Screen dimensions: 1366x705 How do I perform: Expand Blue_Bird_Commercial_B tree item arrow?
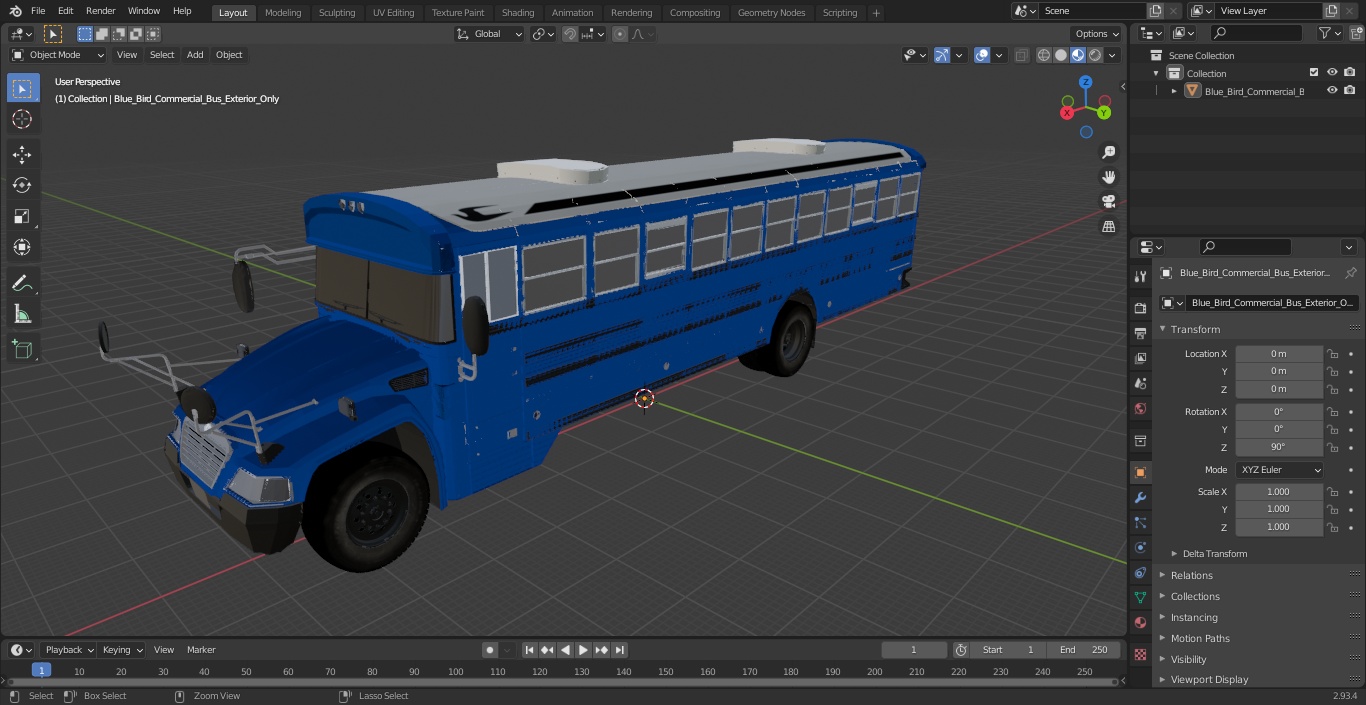tap(1174, 91)
